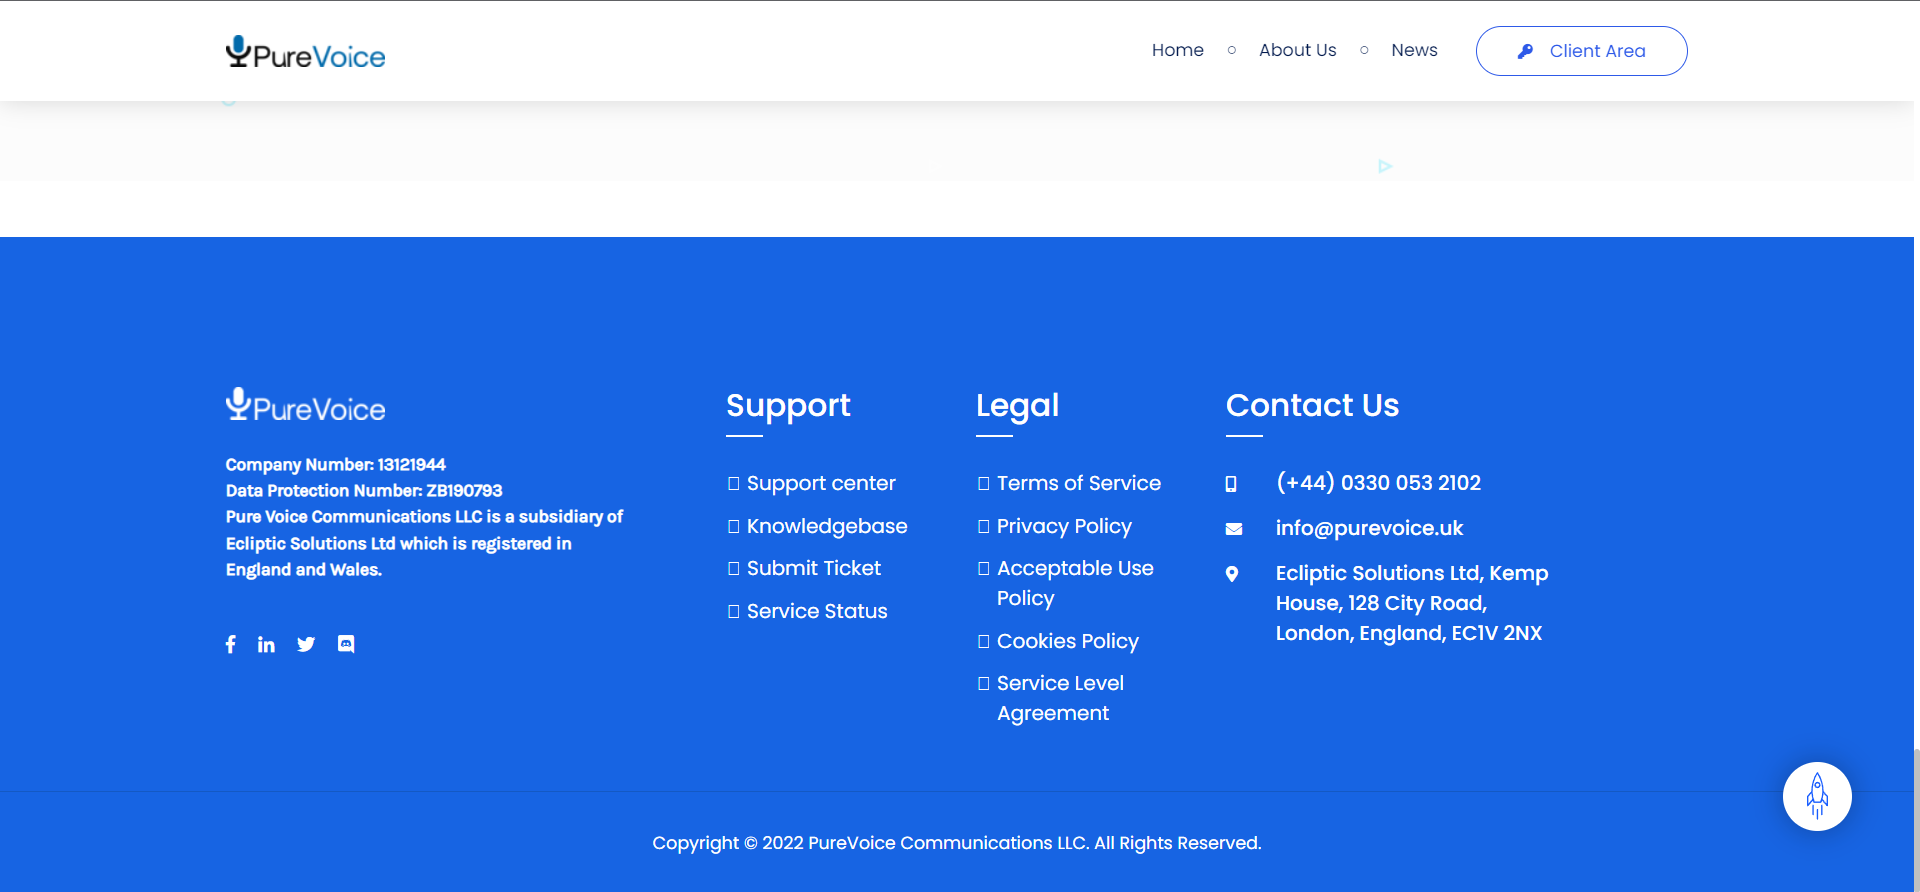The height and width of the screenshot is (892, 1920).
Task: Click the rocket scroll-to-top button
Action: click(1817, 797)
